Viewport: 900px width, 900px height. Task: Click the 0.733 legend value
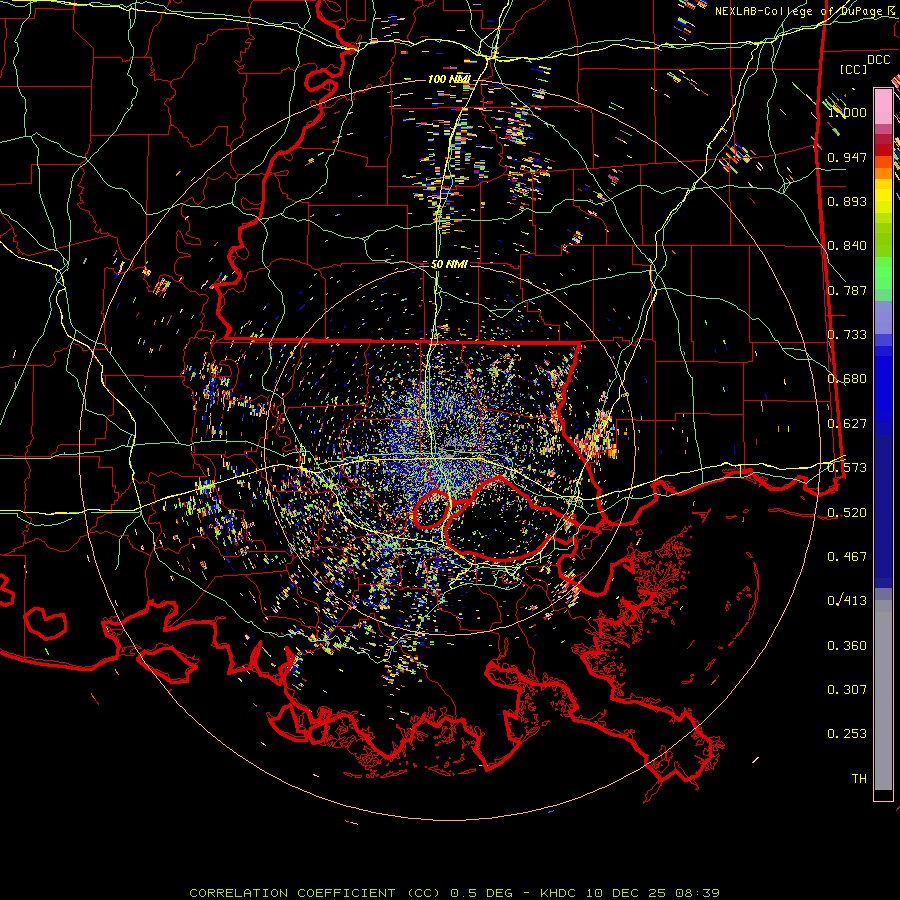[x=847, y=335]
